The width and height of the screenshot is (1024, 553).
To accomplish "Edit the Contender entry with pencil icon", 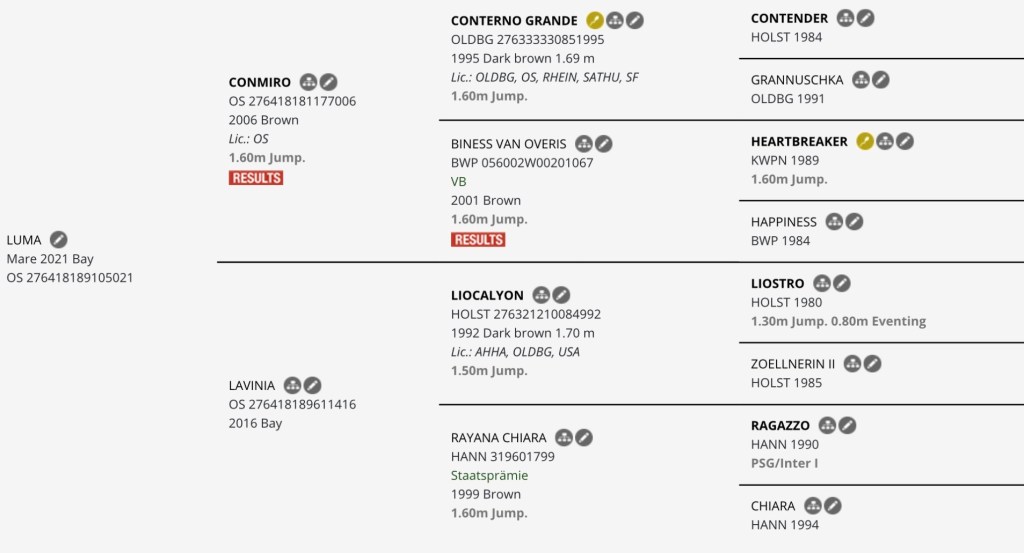I will click(x=866, y=18).
